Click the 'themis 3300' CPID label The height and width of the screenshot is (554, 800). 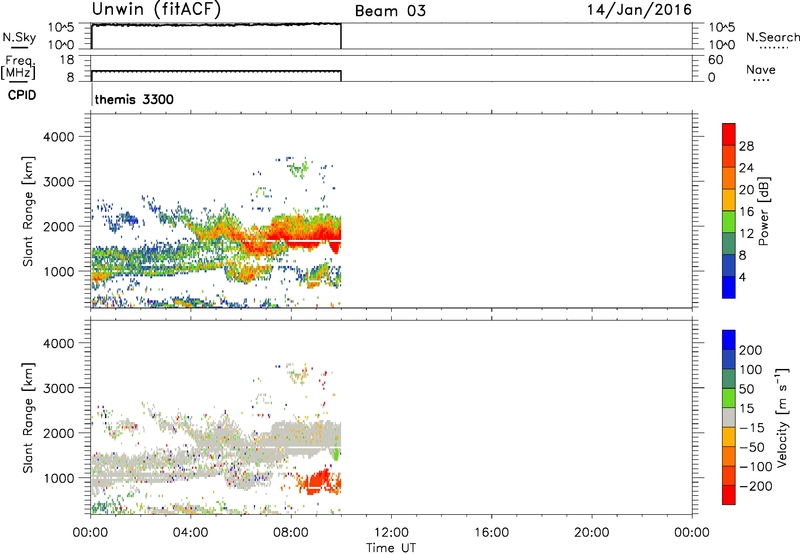(x=134, y=99)
